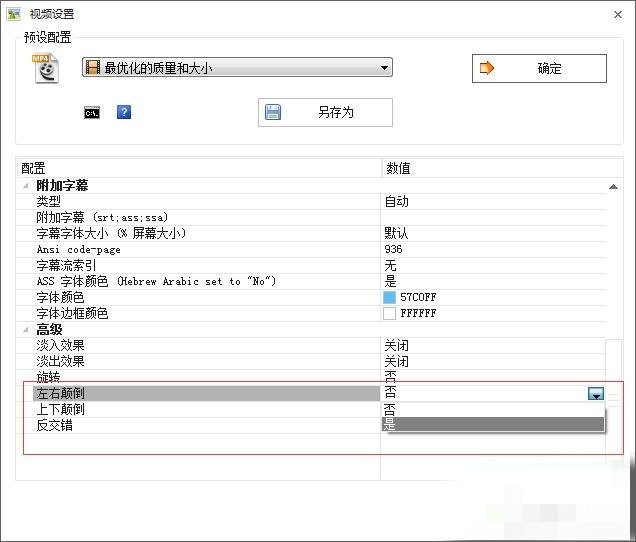The height and width of the screenshot is (542, 636).
Task: Open the command line console icon
Action: (x=92, y=112)
